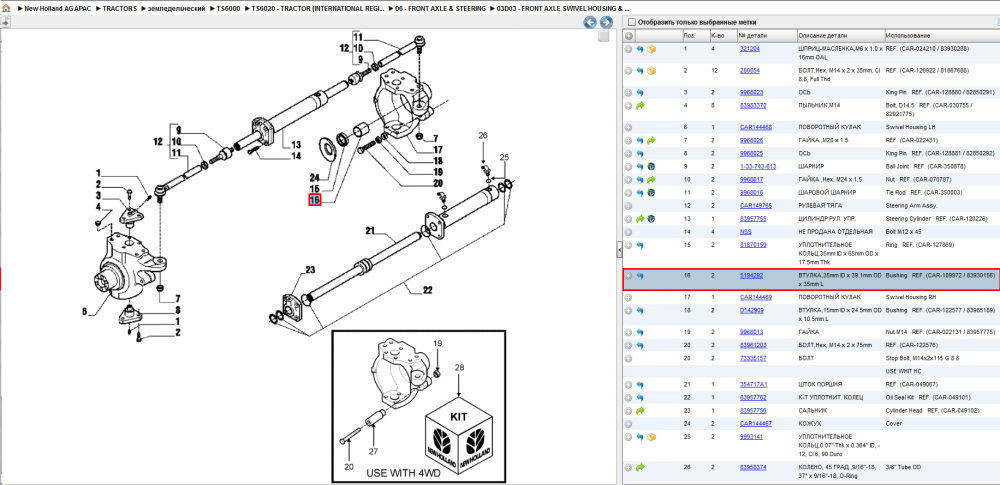The width and height of the screenshot is (1000, 485).
Task: Collapse the parts panel with splitter handle
Action: (619, 251)
